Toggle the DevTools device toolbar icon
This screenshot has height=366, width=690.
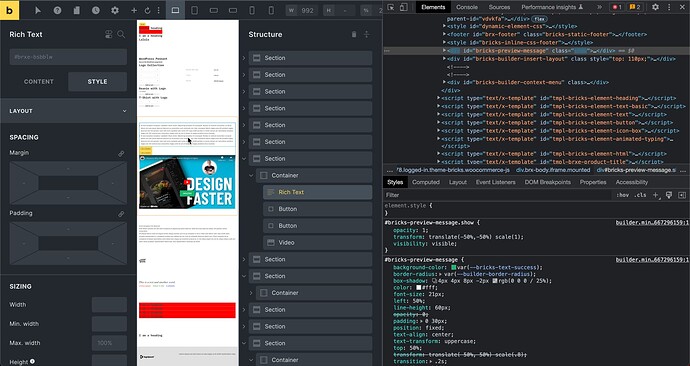403,7
